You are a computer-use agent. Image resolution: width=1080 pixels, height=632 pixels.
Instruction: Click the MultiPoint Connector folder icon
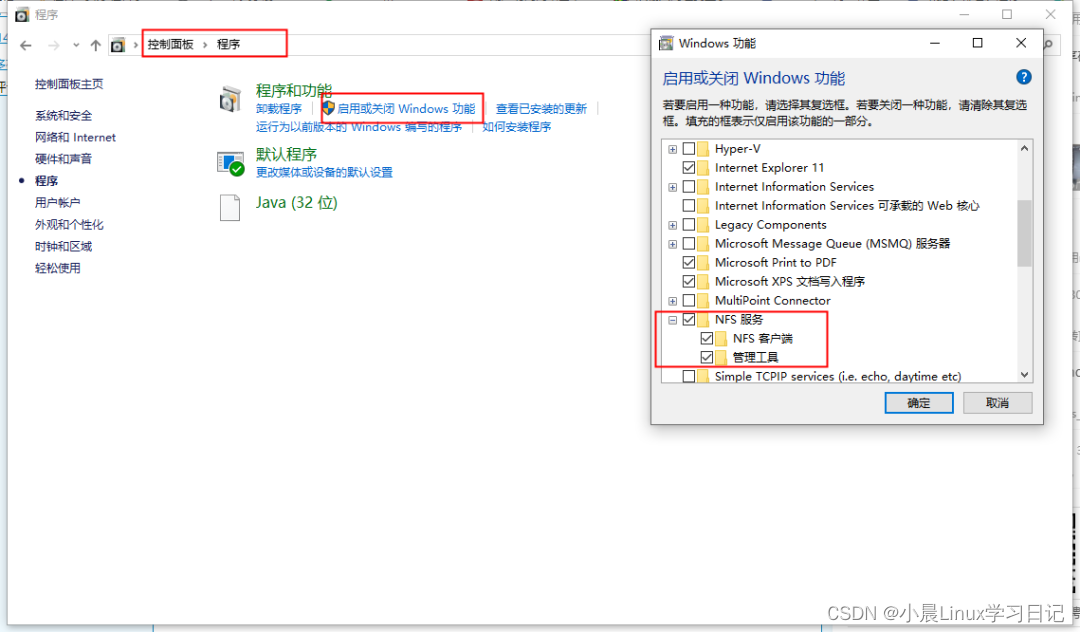[x=703, y=301]
